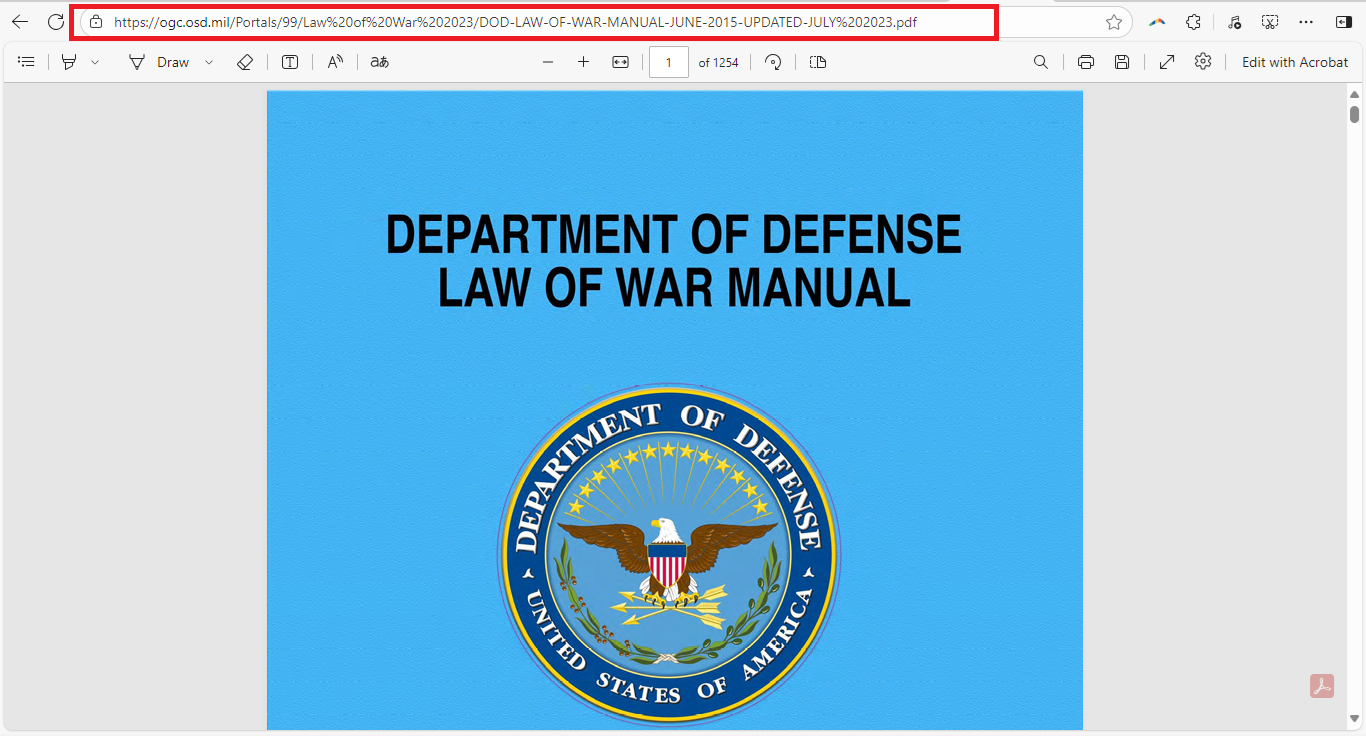Start Read aloud for the PDF
The image size is (1366, 736).
click(335, 62)
